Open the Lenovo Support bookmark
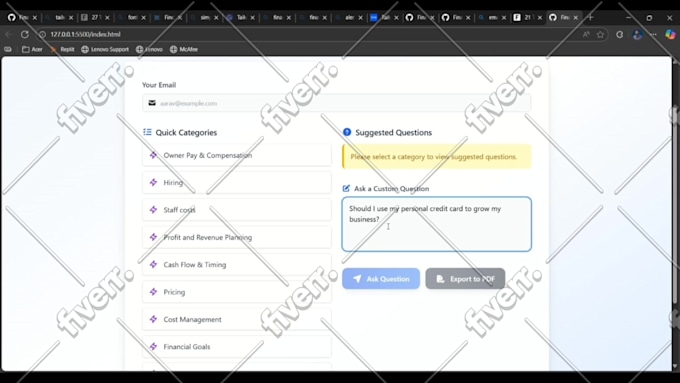Screen dimensions: 680x383 click(x=105, y=49)
